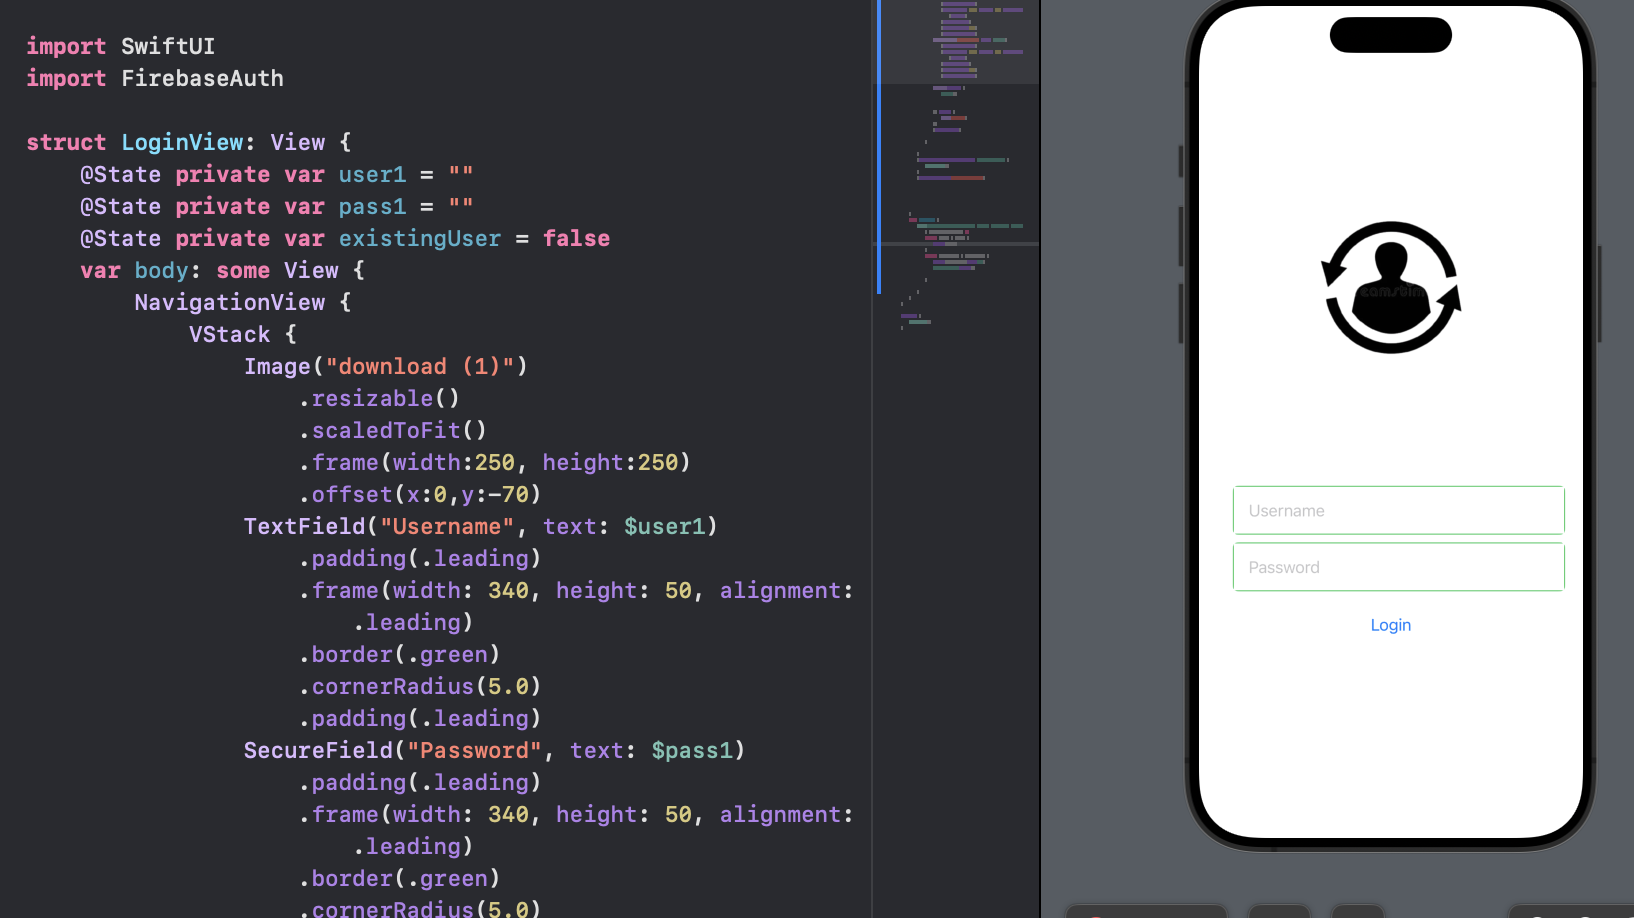Viewport: 1634px width, 918px height.
Task: Click the SecureField("Password") code line
Action: [494, 750]
